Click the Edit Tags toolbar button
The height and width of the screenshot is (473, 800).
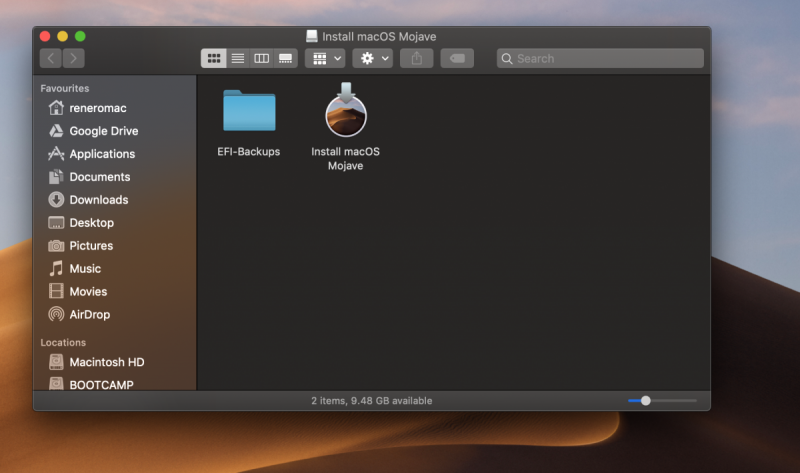tap(457, 58)
